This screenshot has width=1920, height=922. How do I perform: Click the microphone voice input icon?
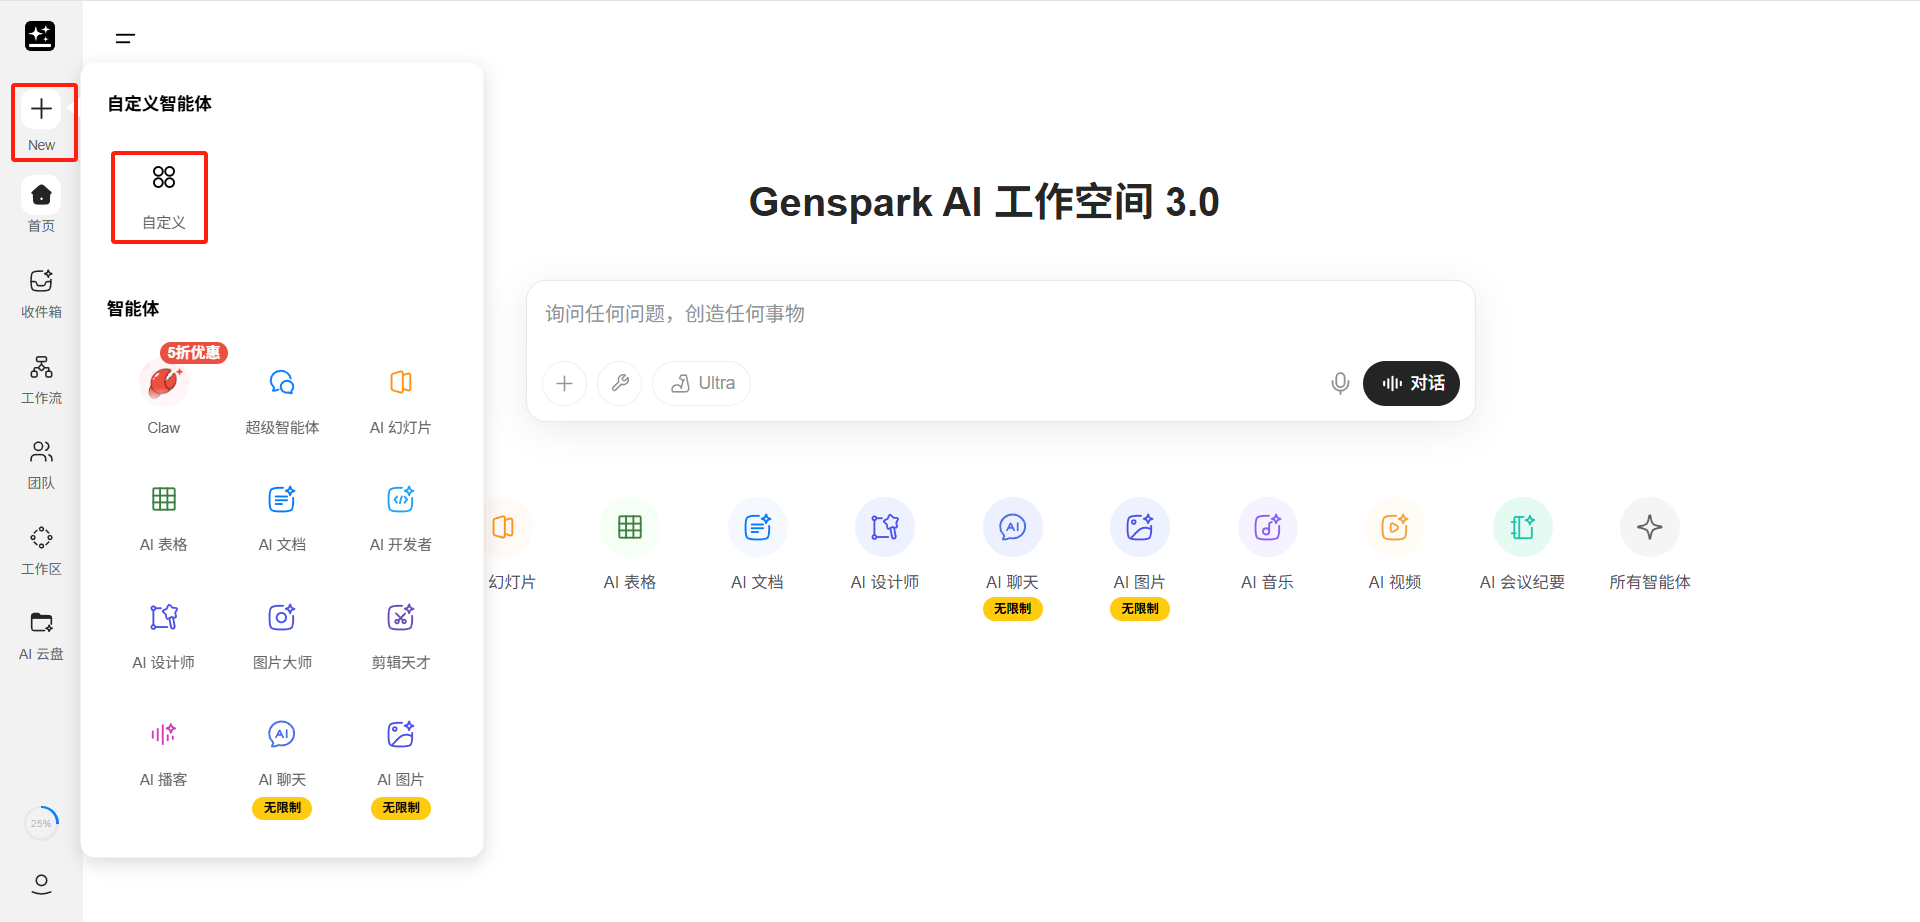pyautogui.click(x=1340, y=383)
